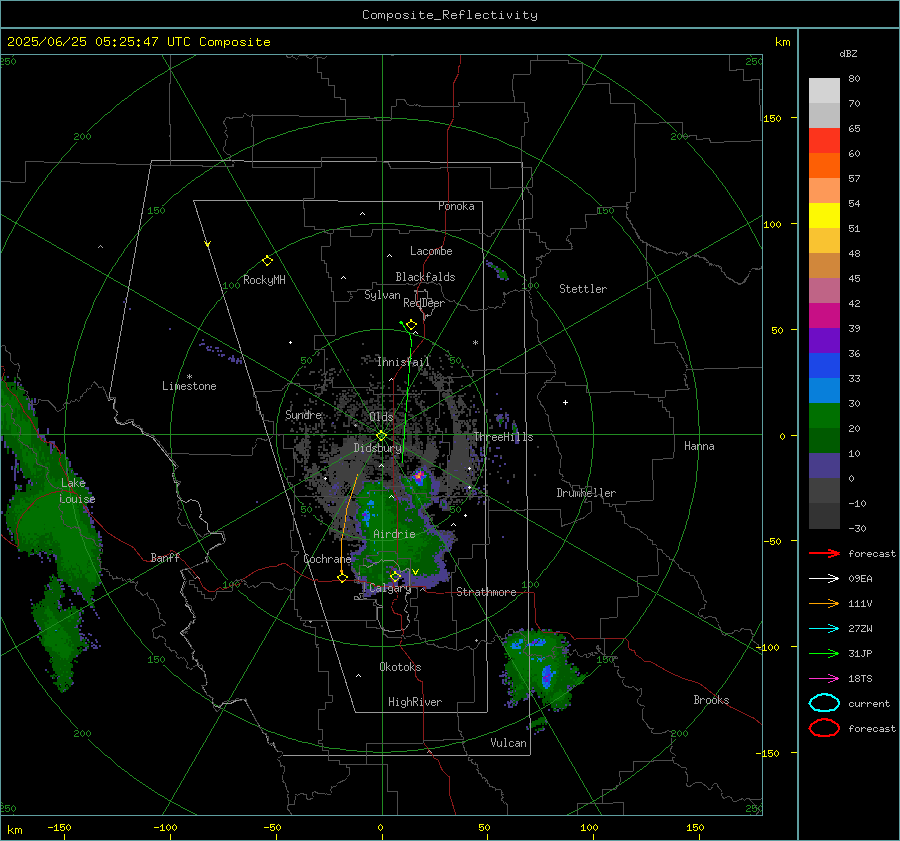Image resolution: width=900 pixels, height=841 pixels.
Task: Click the green 31JP arrow in legend
Action: 824,653
